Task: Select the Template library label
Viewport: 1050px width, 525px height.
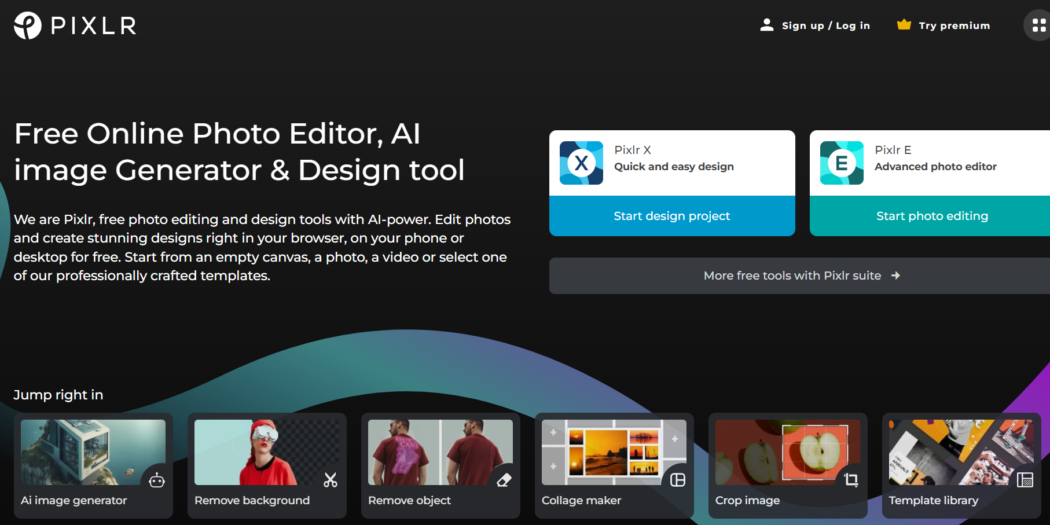Action: coord(933,500)
